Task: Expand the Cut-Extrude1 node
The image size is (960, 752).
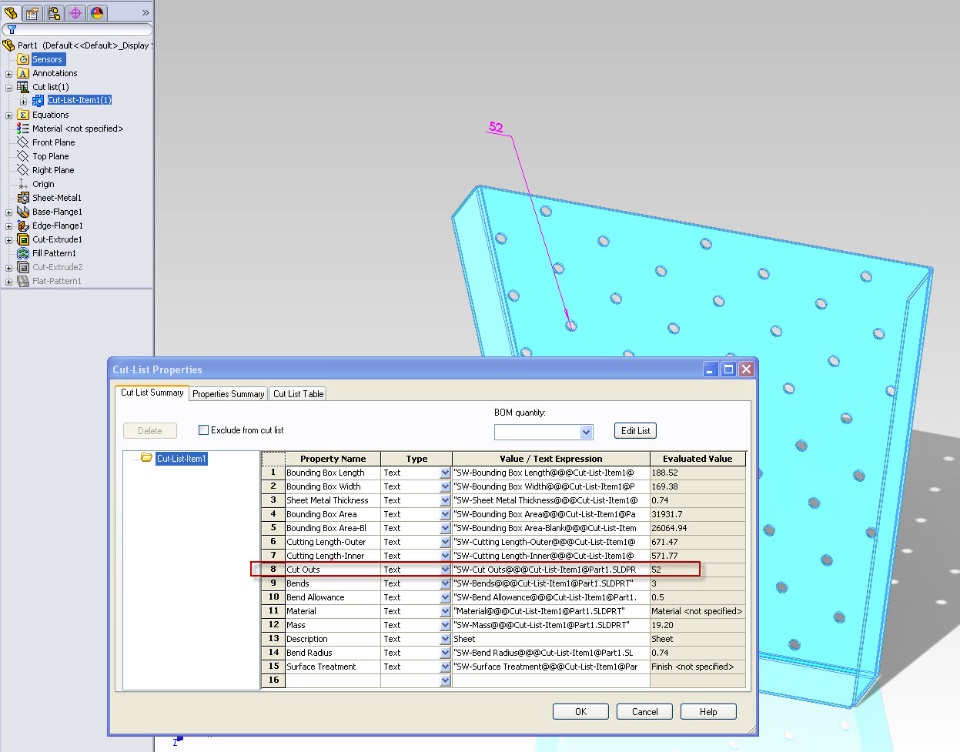Action: 9,240
